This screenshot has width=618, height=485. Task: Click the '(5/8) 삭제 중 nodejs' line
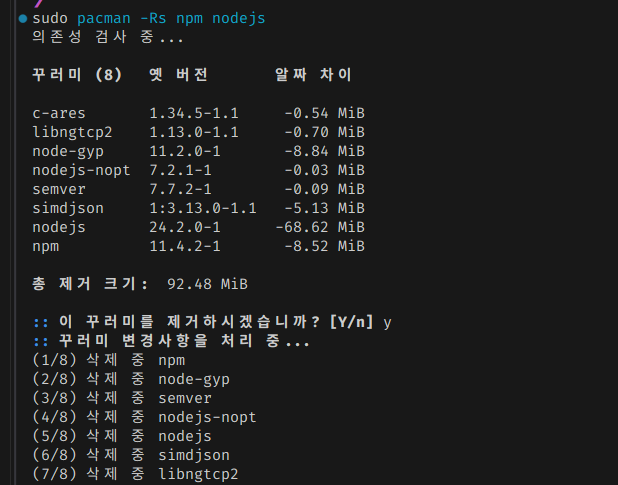click(x=122, y=436)
